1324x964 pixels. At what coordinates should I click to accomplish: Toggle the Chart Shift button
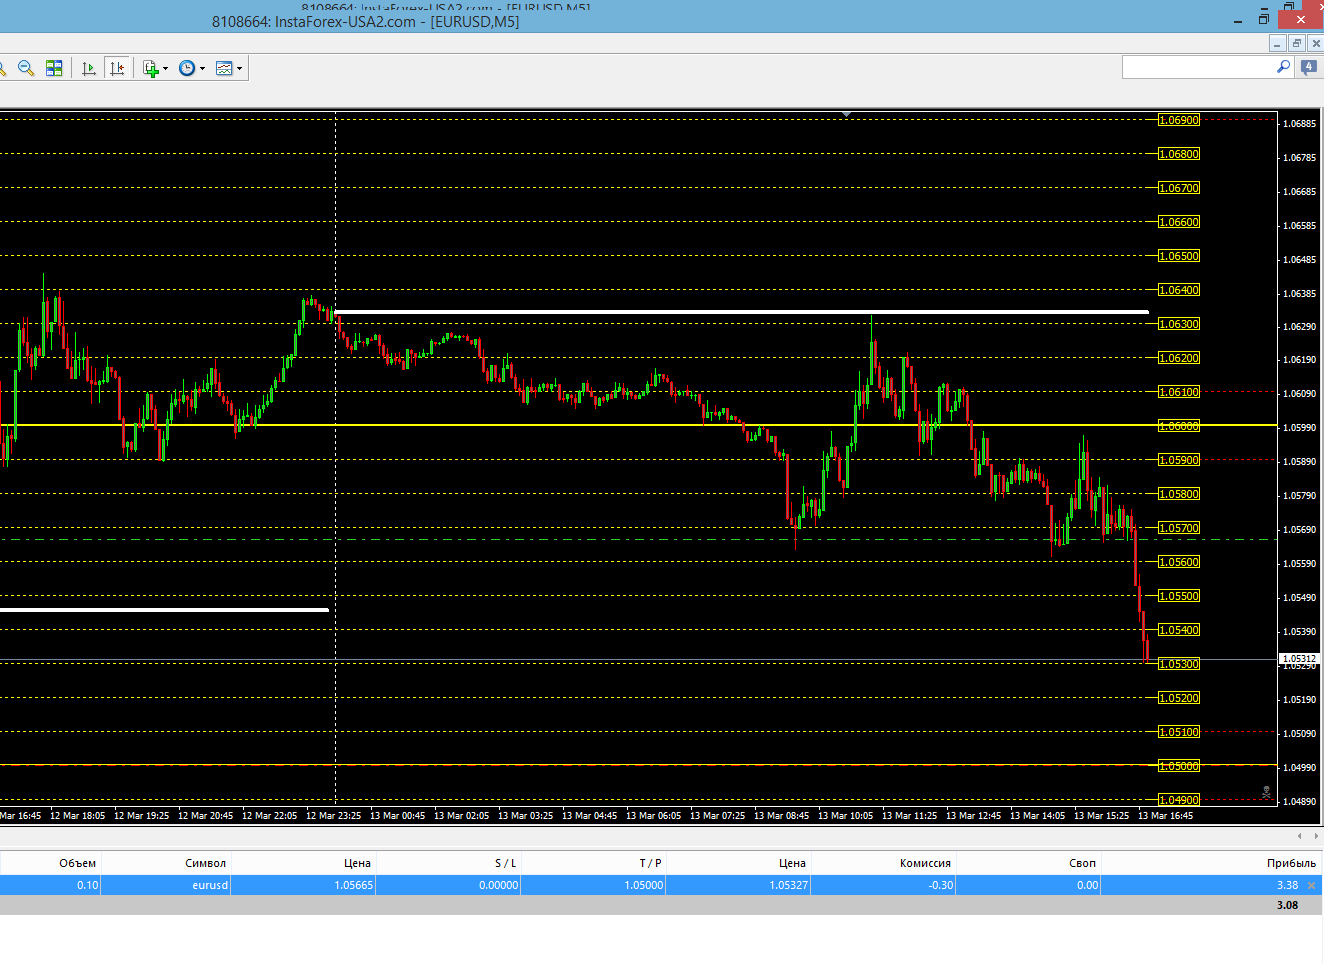tap(117, 68)
